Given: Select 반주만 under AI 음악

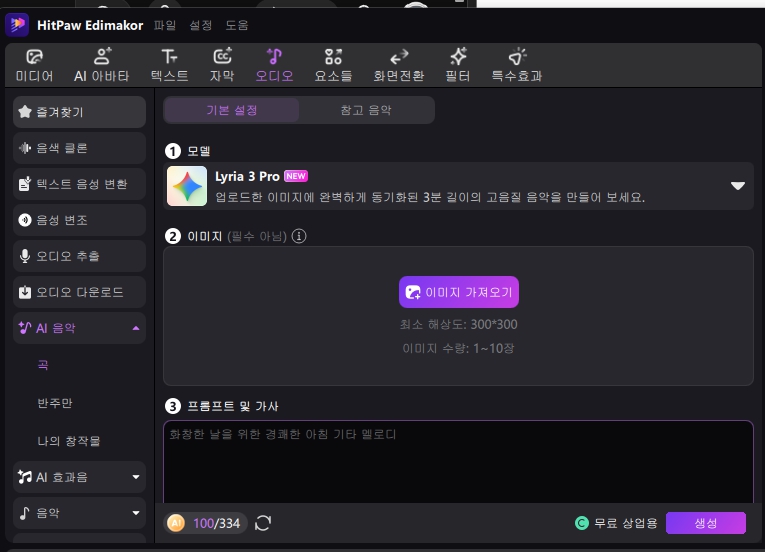Looking at the screenshot, I should [x=55, y=403].
